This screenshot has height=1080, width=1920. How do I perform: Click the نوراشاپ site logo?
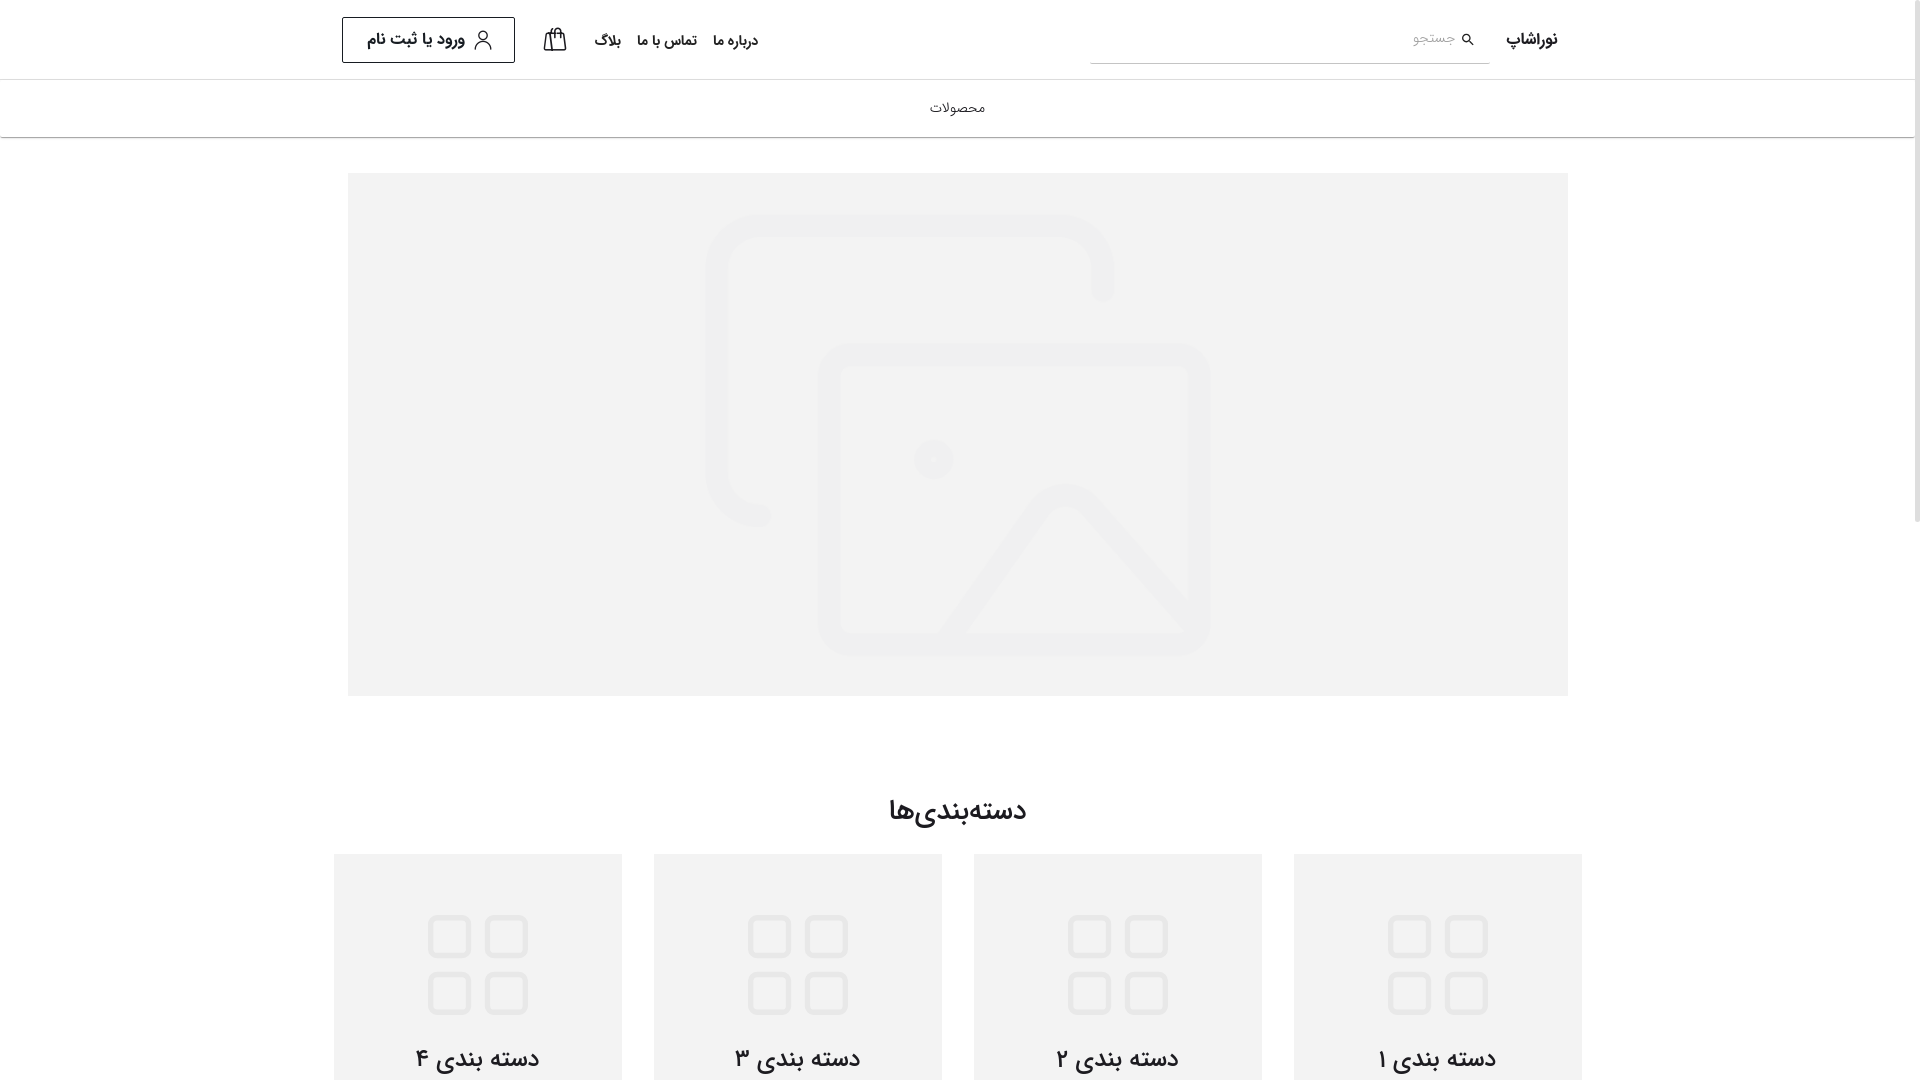click(1531, 39)
